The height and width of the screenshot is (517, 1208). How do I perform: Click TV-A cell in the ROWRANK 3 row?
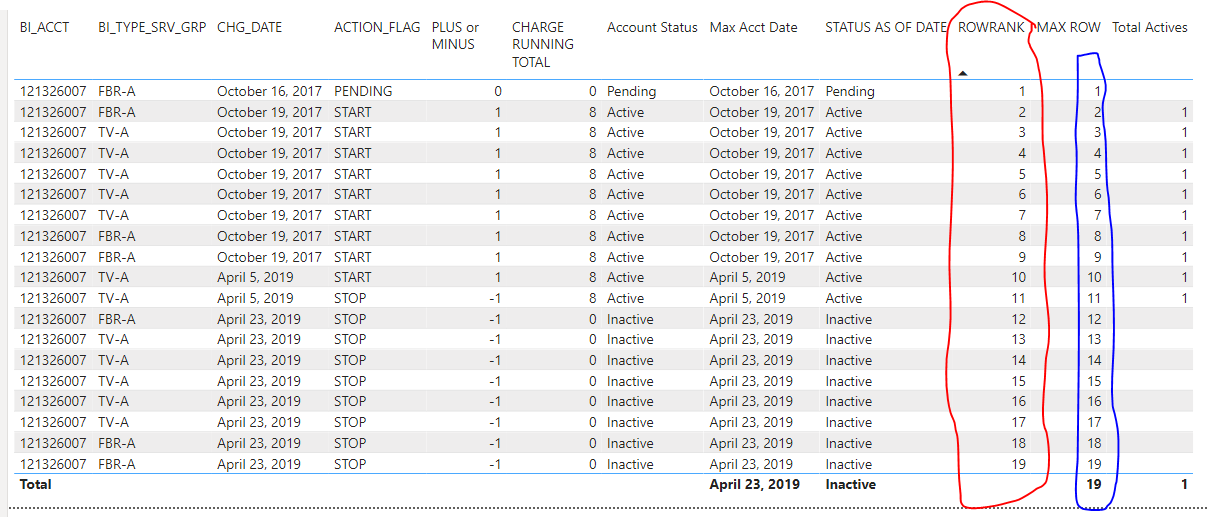coord(113,132)
